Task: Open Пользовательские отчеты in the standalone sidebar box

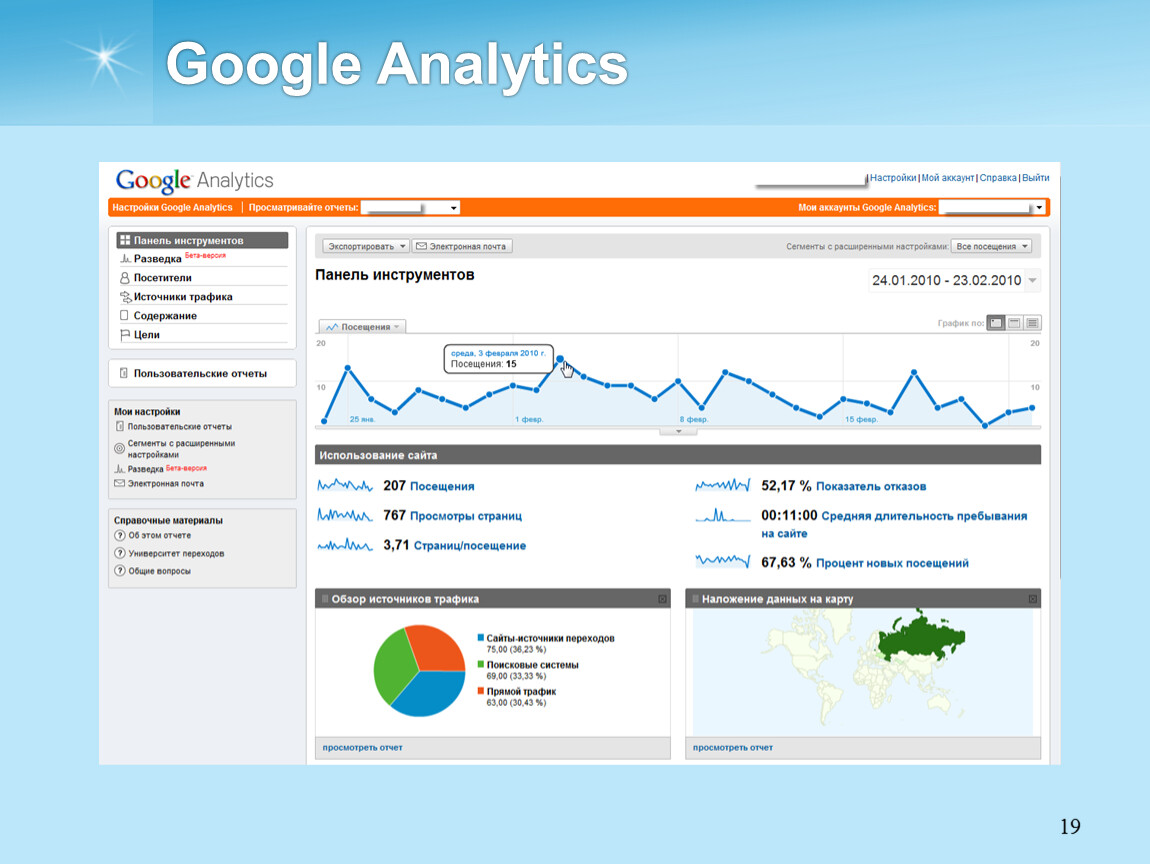Action: 202,373
